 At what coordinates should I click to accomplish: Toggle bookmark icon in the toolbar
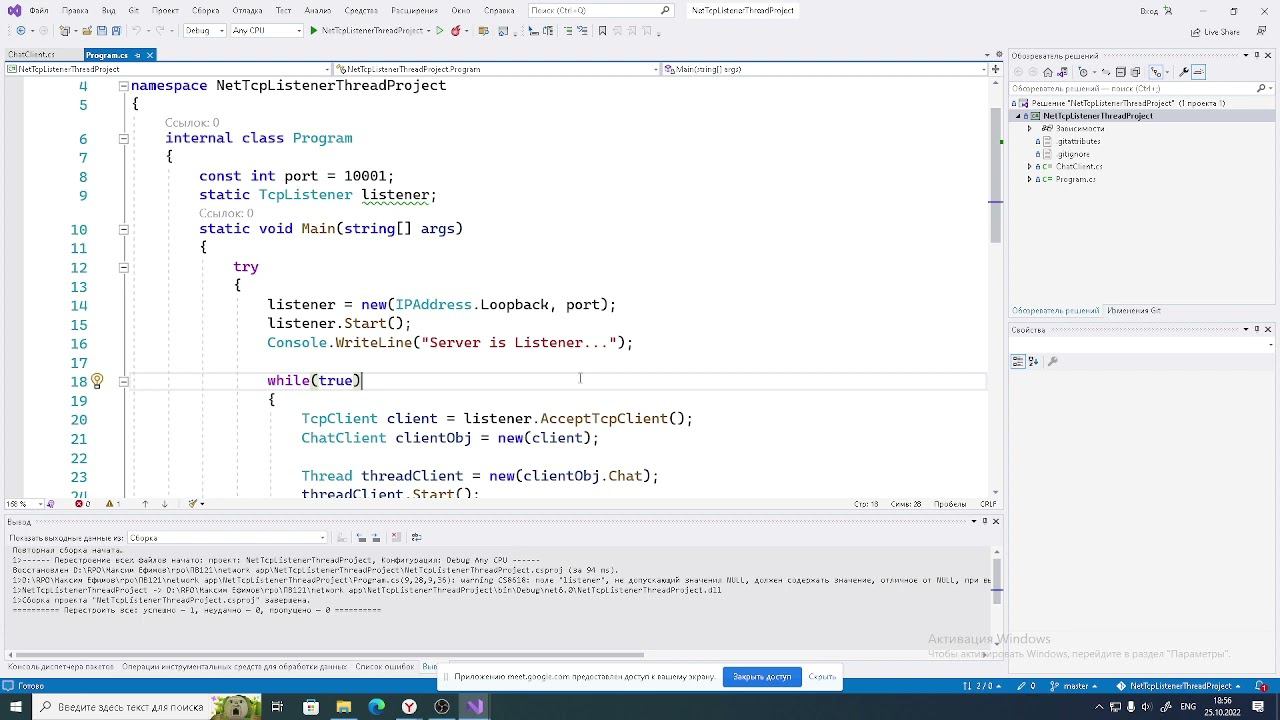602,31
